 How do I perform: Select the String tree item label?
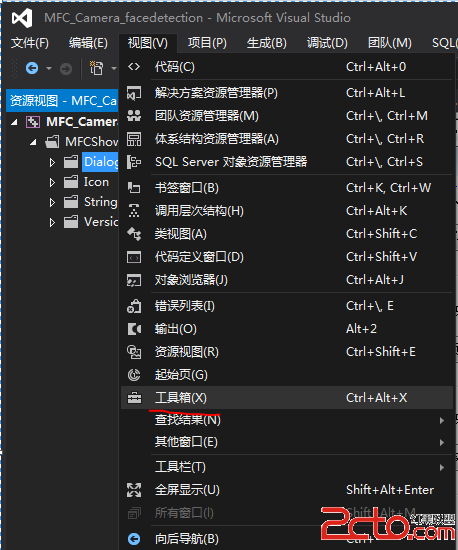coord(100,202)
